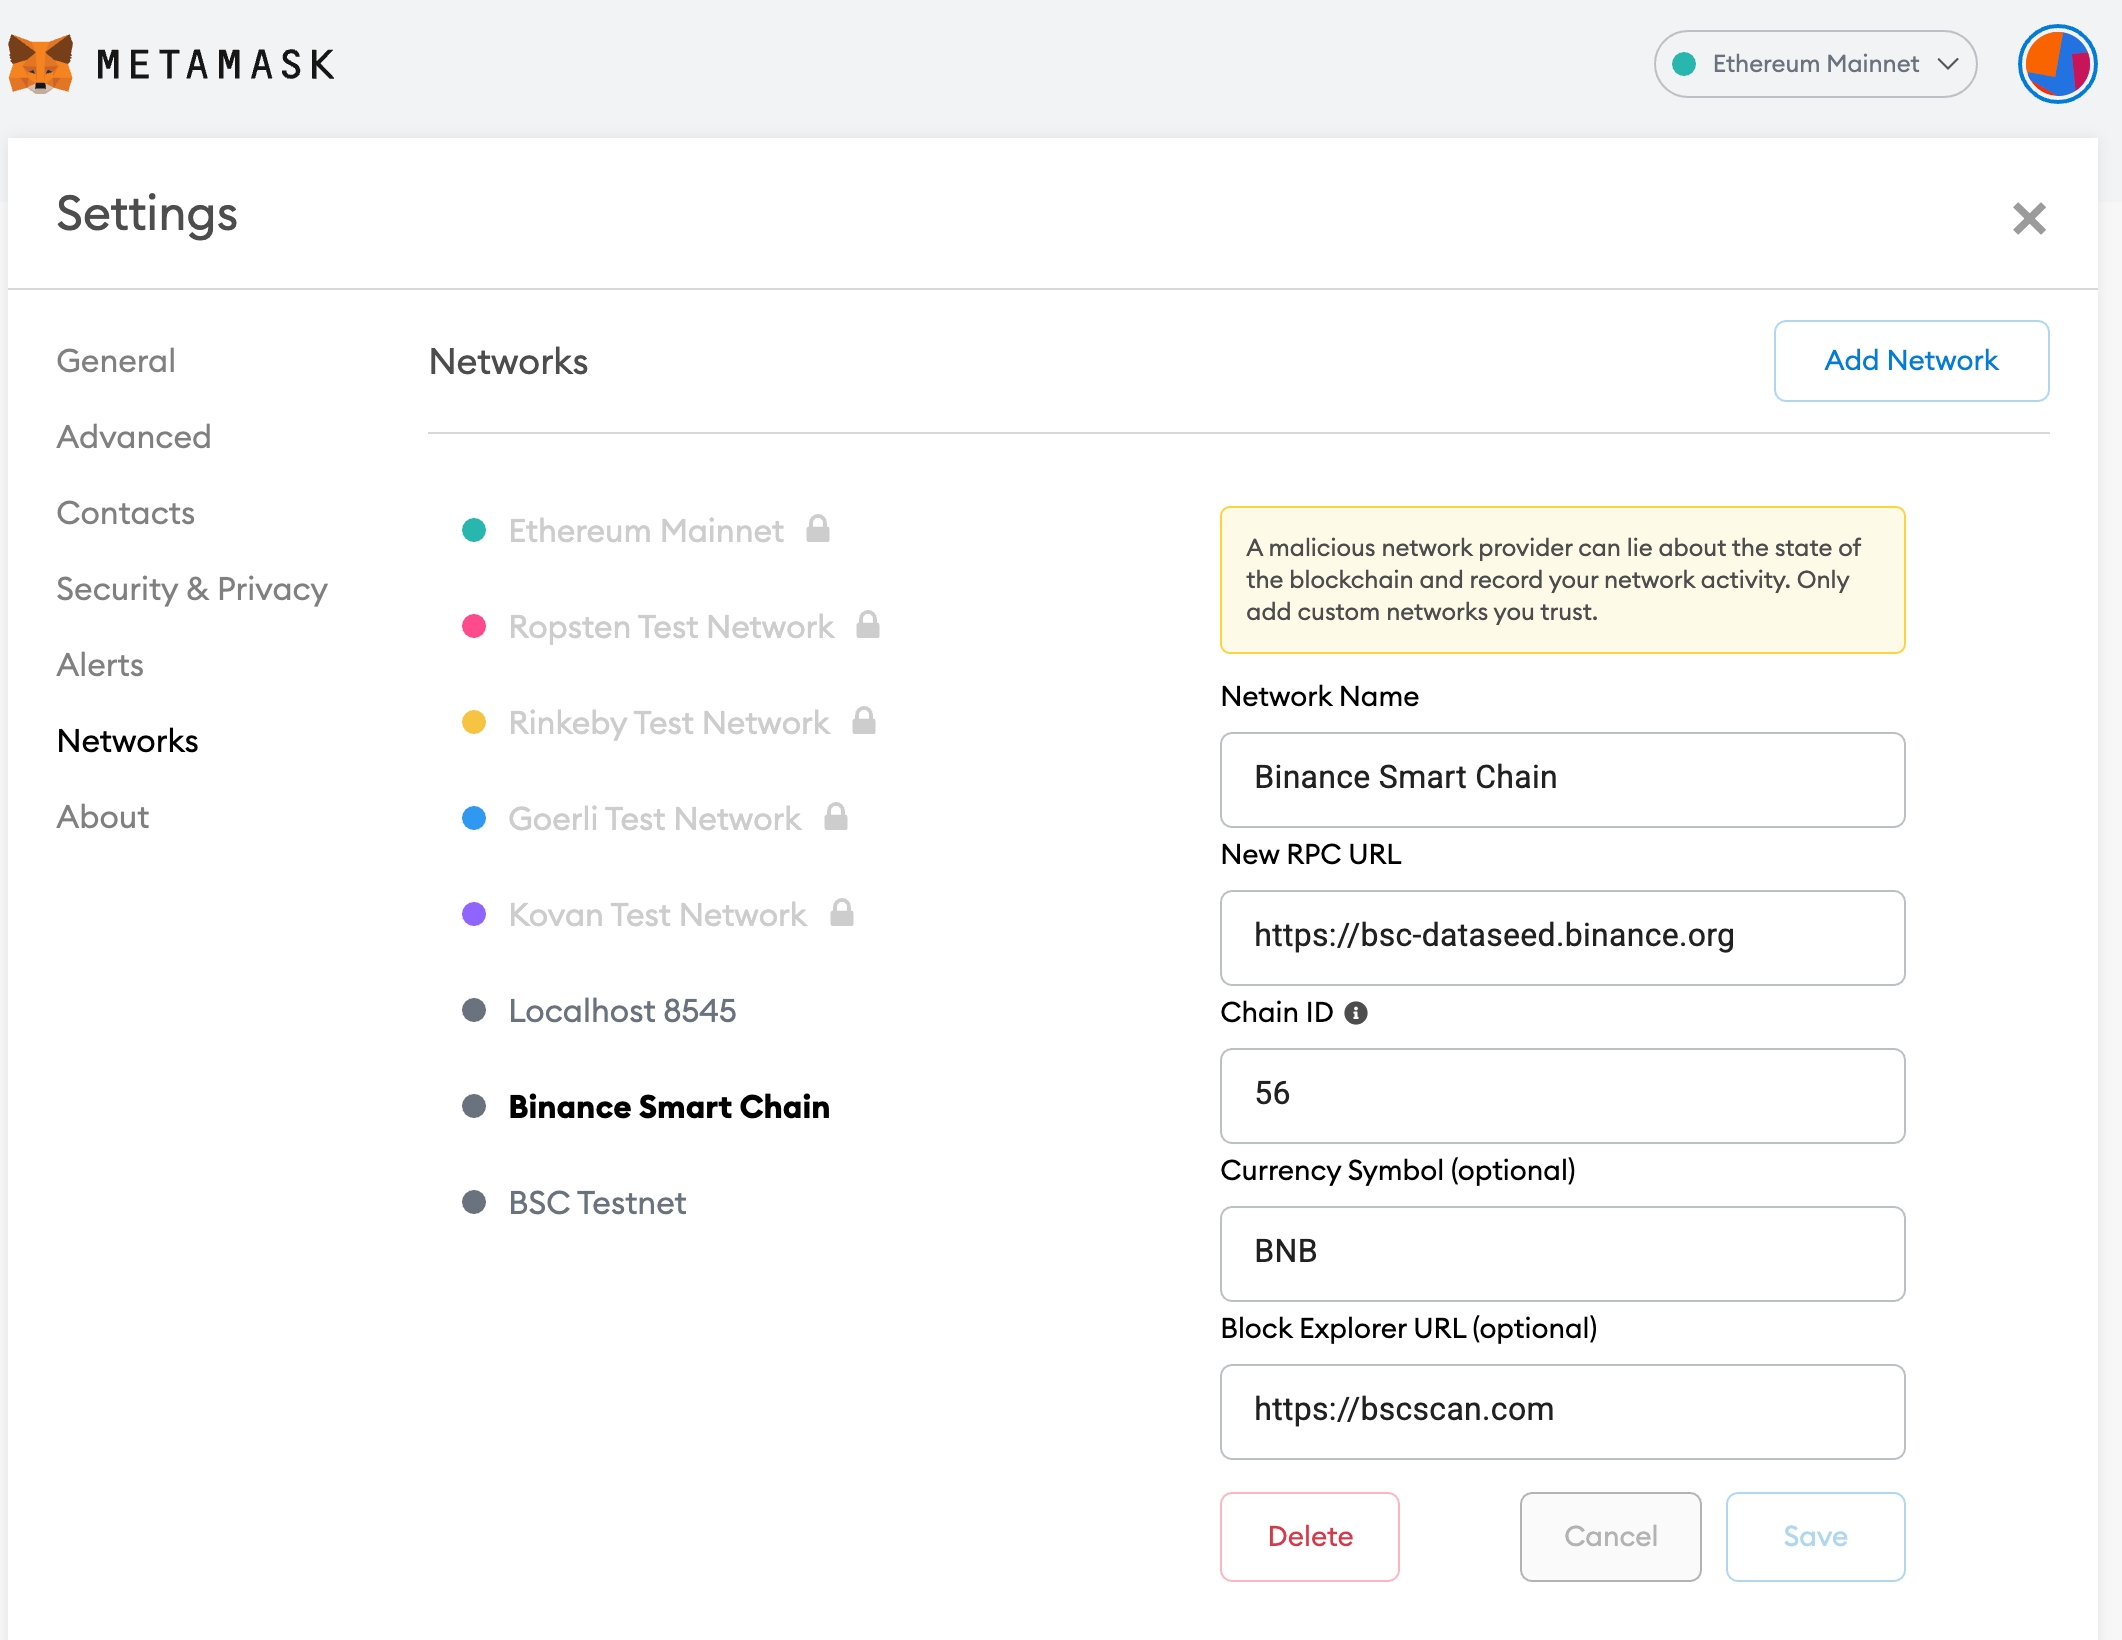The height and width of the screenshot is (1640, 2122).
Task: Switch to the Advanced settings tab
Action: tap(134, 437)
